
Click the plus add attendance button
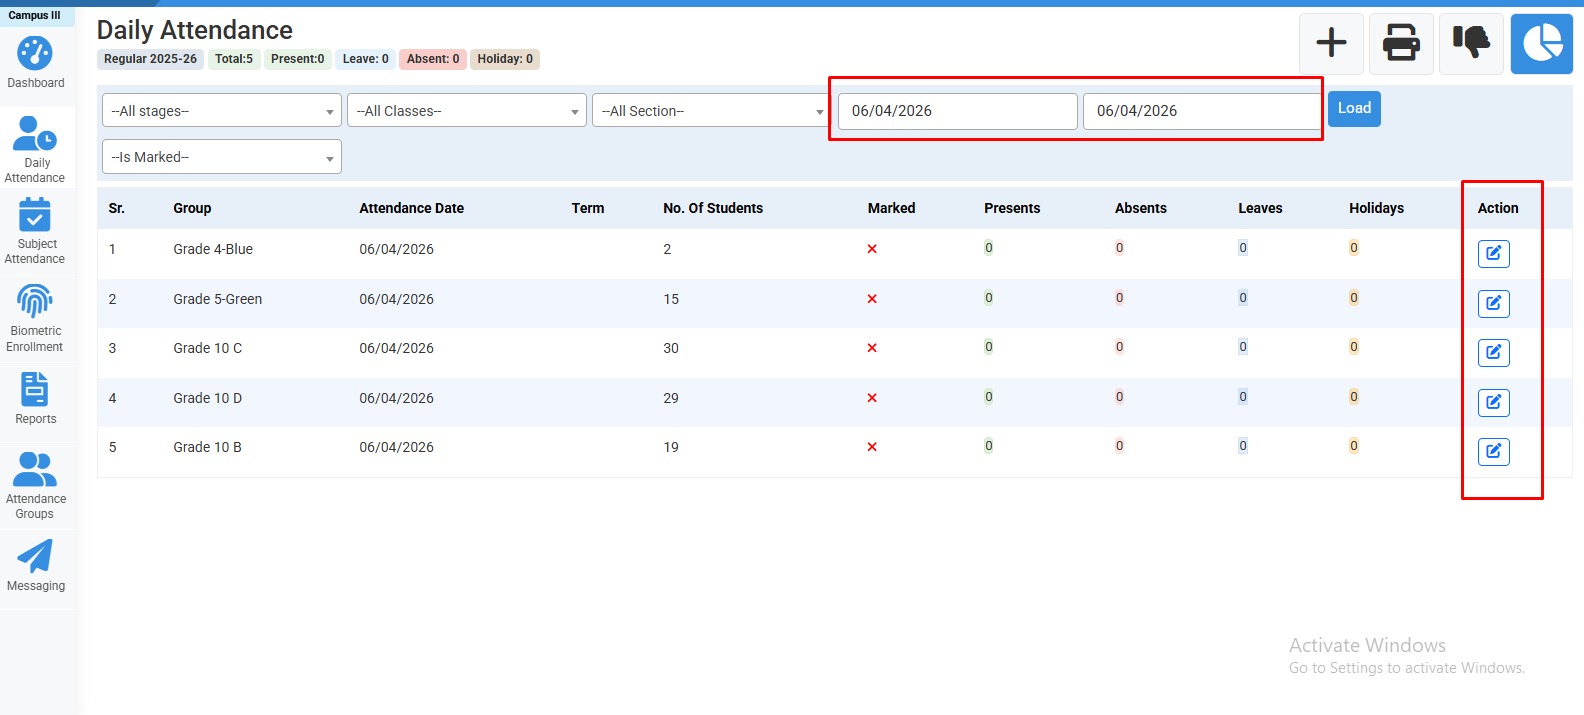(1331, 43)
